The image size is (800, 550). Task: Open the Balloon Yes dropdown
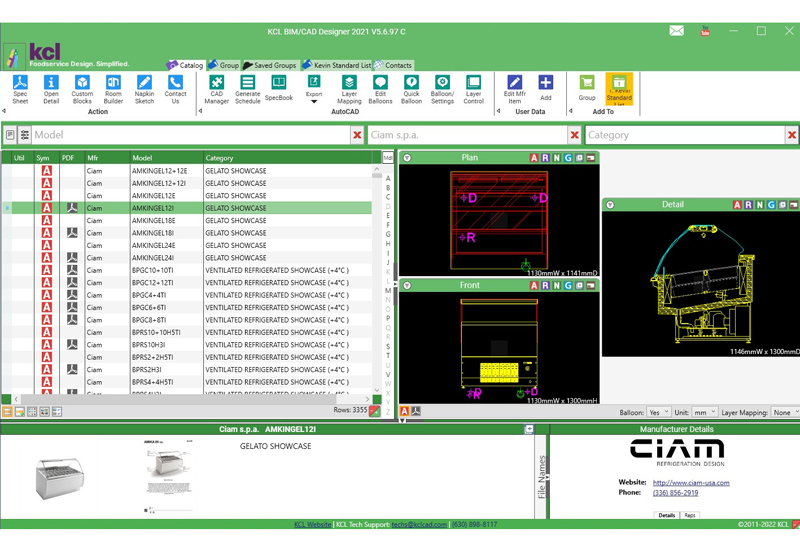pos(659,412)
